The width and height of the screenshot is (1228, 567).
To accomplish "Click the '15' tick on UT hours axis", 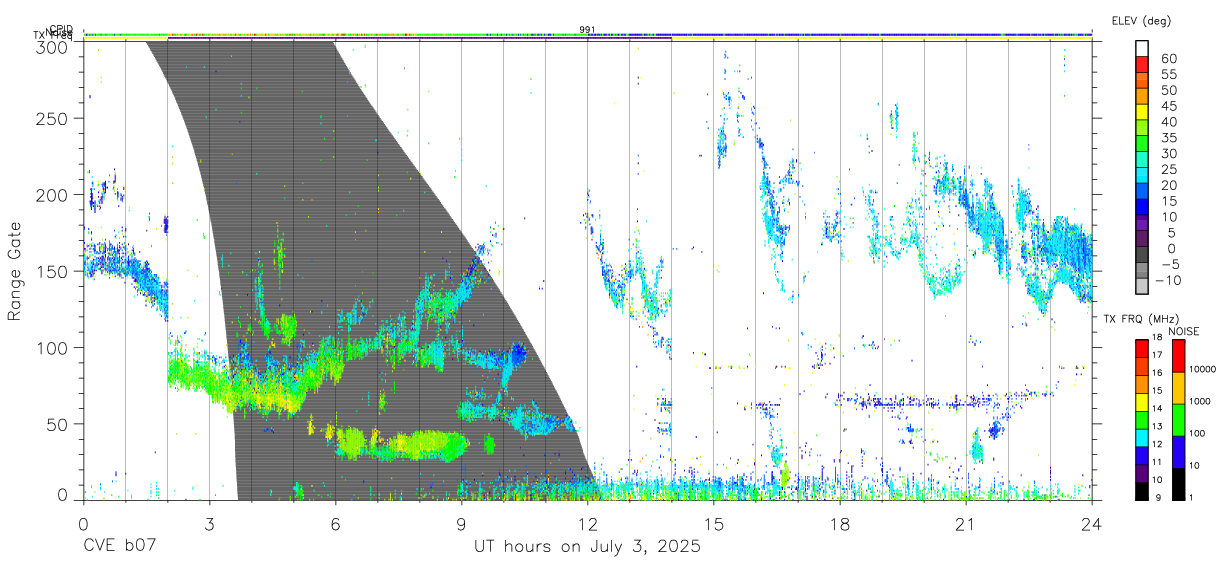I will tap(714, 525).
